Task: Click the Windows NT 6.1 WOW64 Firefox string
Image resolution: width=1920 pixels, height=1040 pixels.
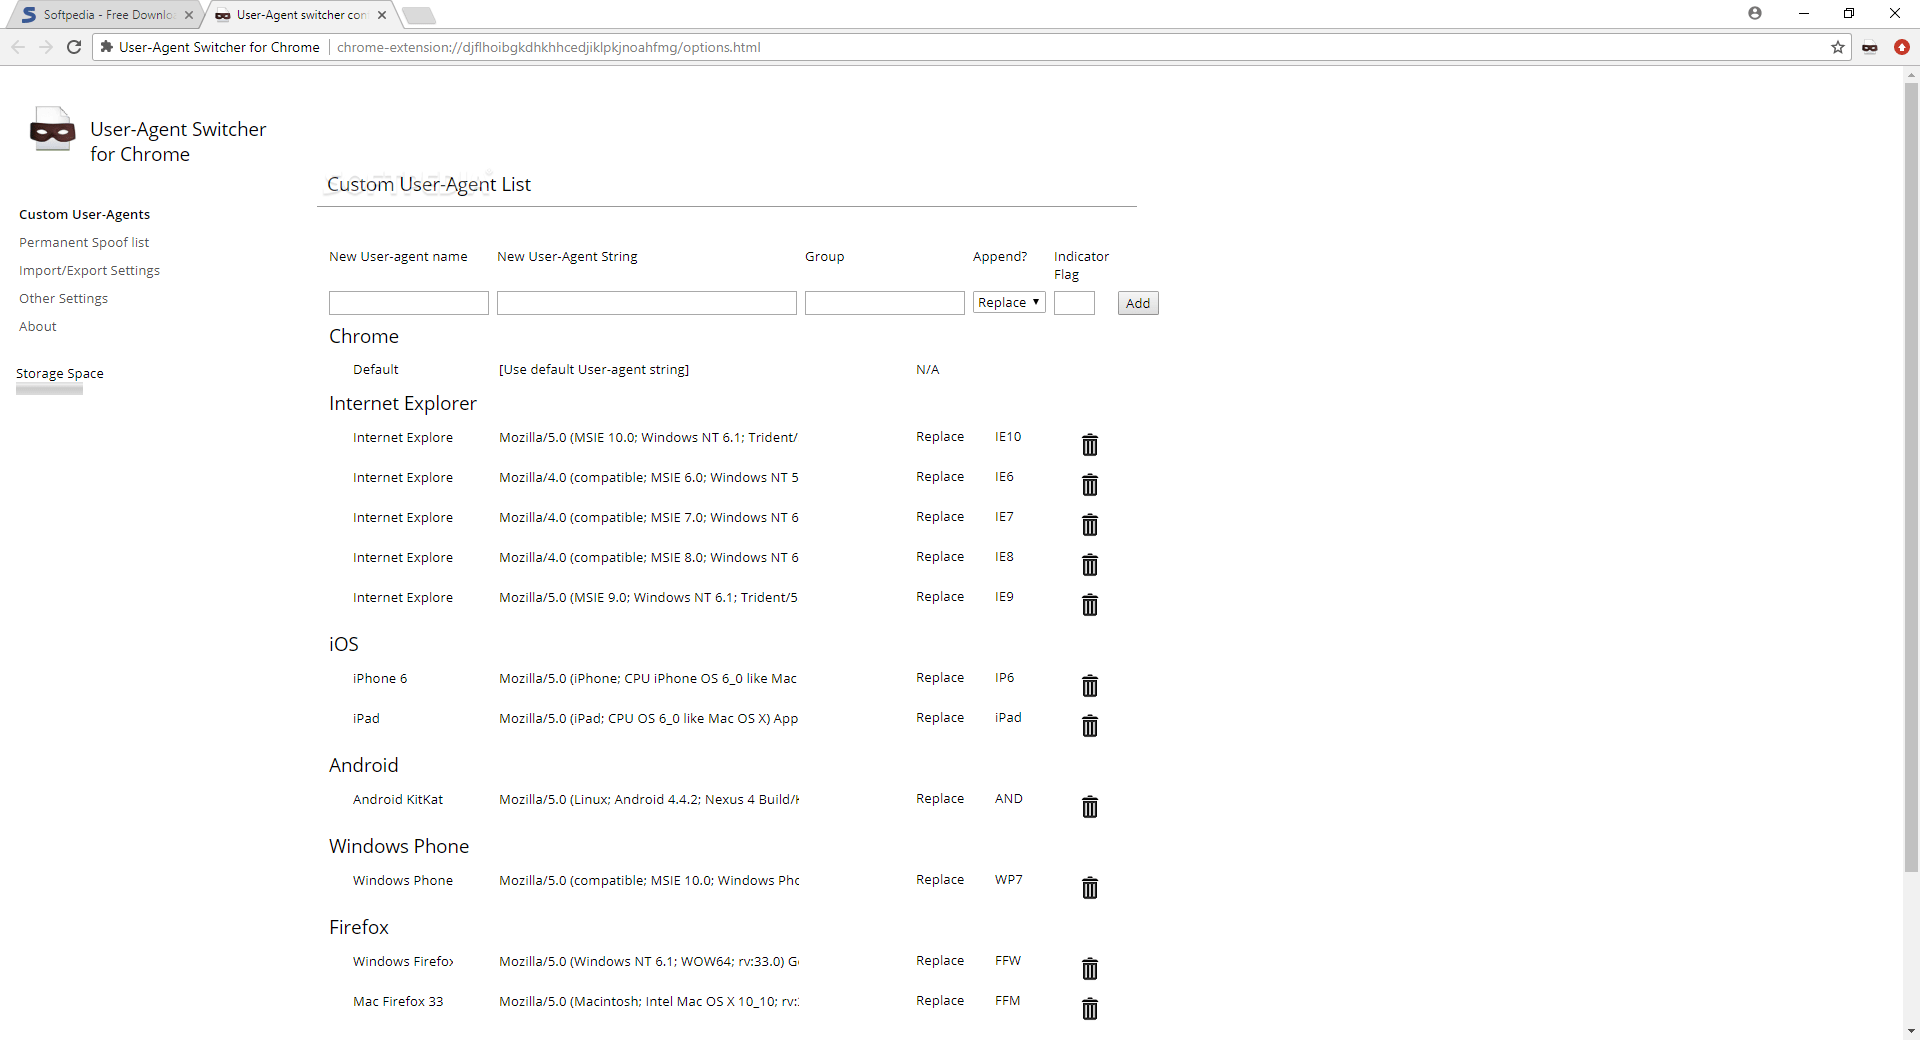Action: pyautogui.click(x=649, y=961)
